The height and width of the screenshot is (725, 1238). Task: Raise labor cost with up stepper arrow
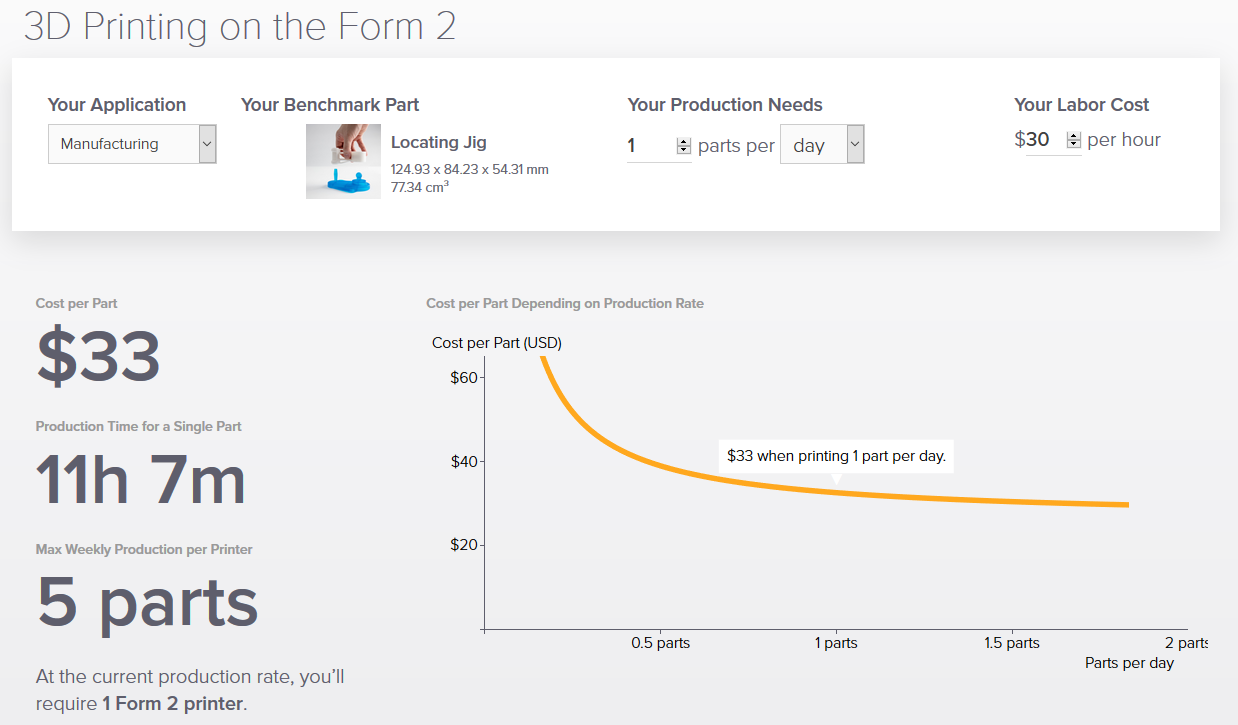1074,135
